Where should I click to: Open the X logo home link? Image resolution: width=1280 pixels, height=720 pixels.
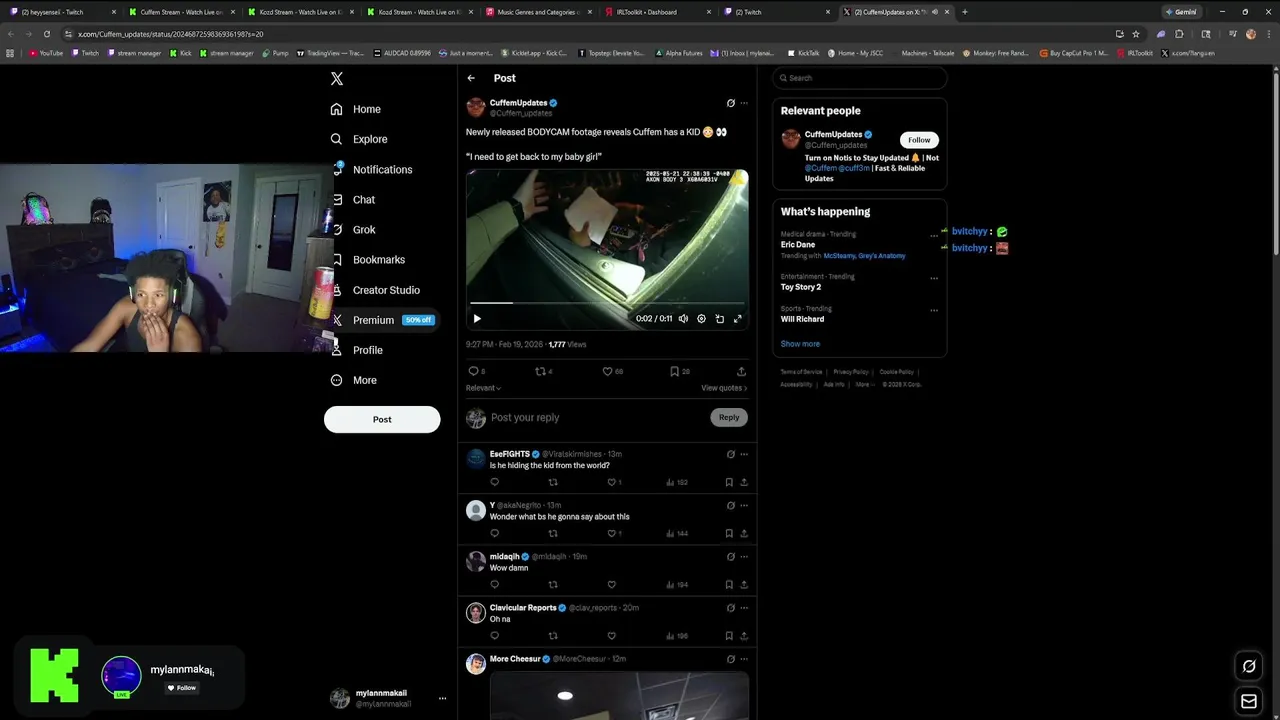(x=337, y=79)
